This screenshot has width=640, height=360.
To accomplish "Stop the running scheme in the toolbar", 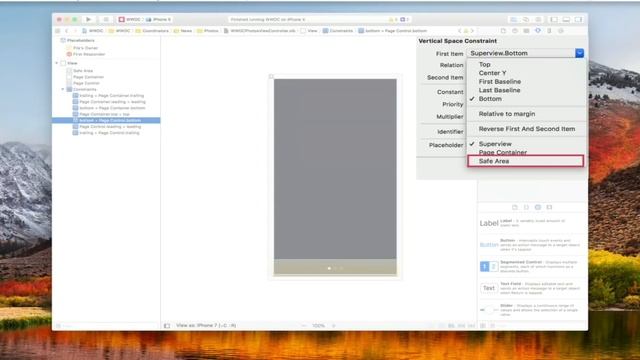I will coord(106,19).
